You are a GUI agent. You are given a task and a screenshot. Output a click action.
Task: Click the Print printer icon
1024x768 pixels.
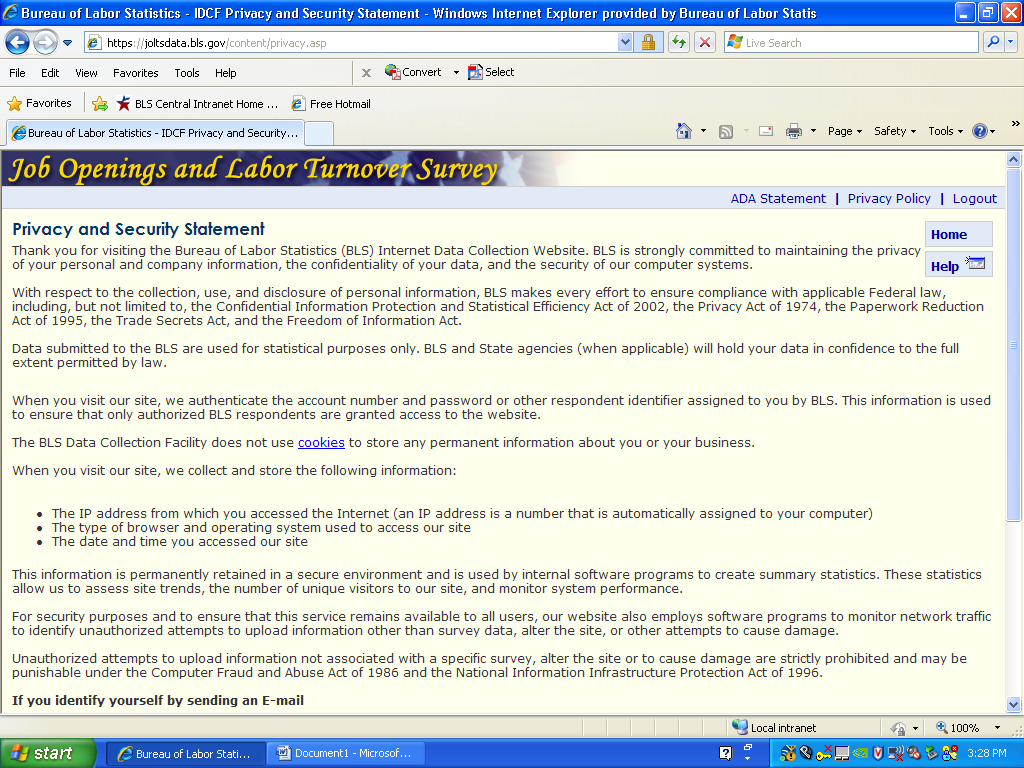tap(793, 131)
